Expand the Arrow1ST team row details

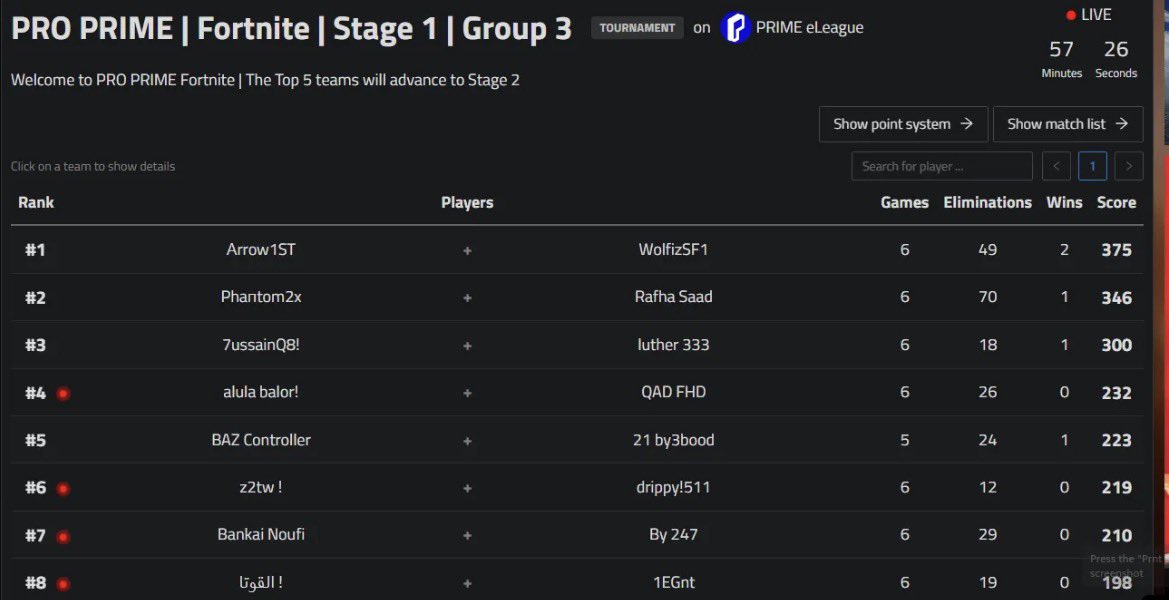[577, 250]
